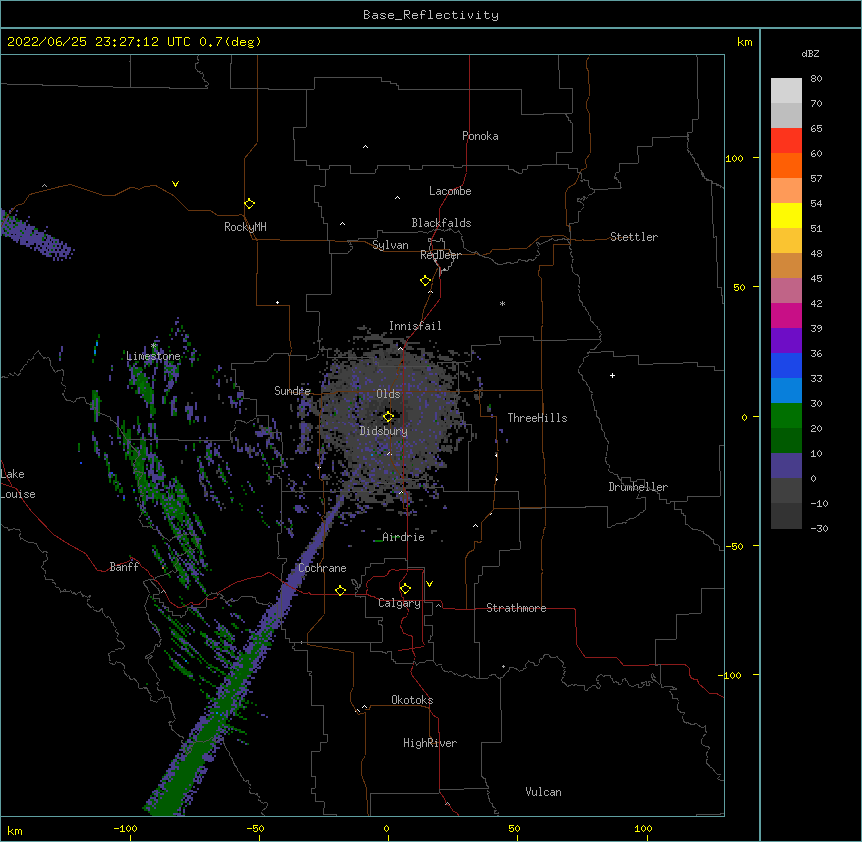This screenshot has height=842, width=862.
Task: Click the Vulcan town label
Action: click(543, 792)
